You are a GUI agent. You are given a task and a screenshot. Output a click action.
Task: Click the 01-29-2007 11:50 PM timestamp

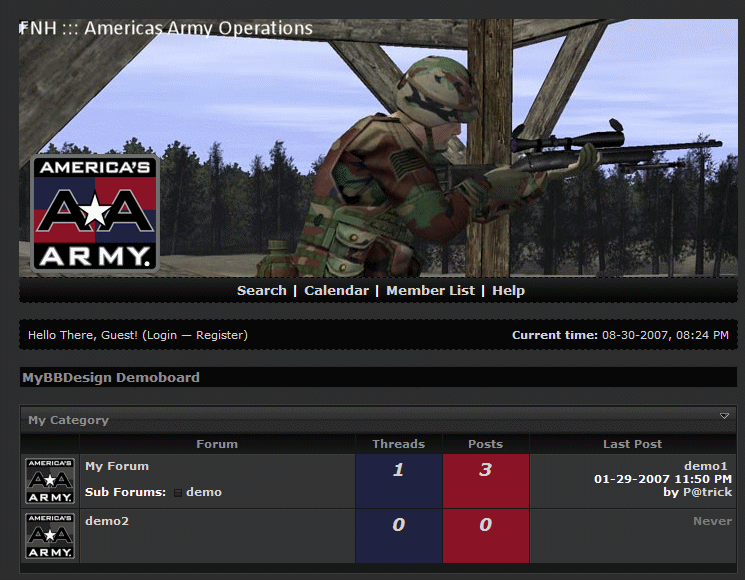click(663, 479)
